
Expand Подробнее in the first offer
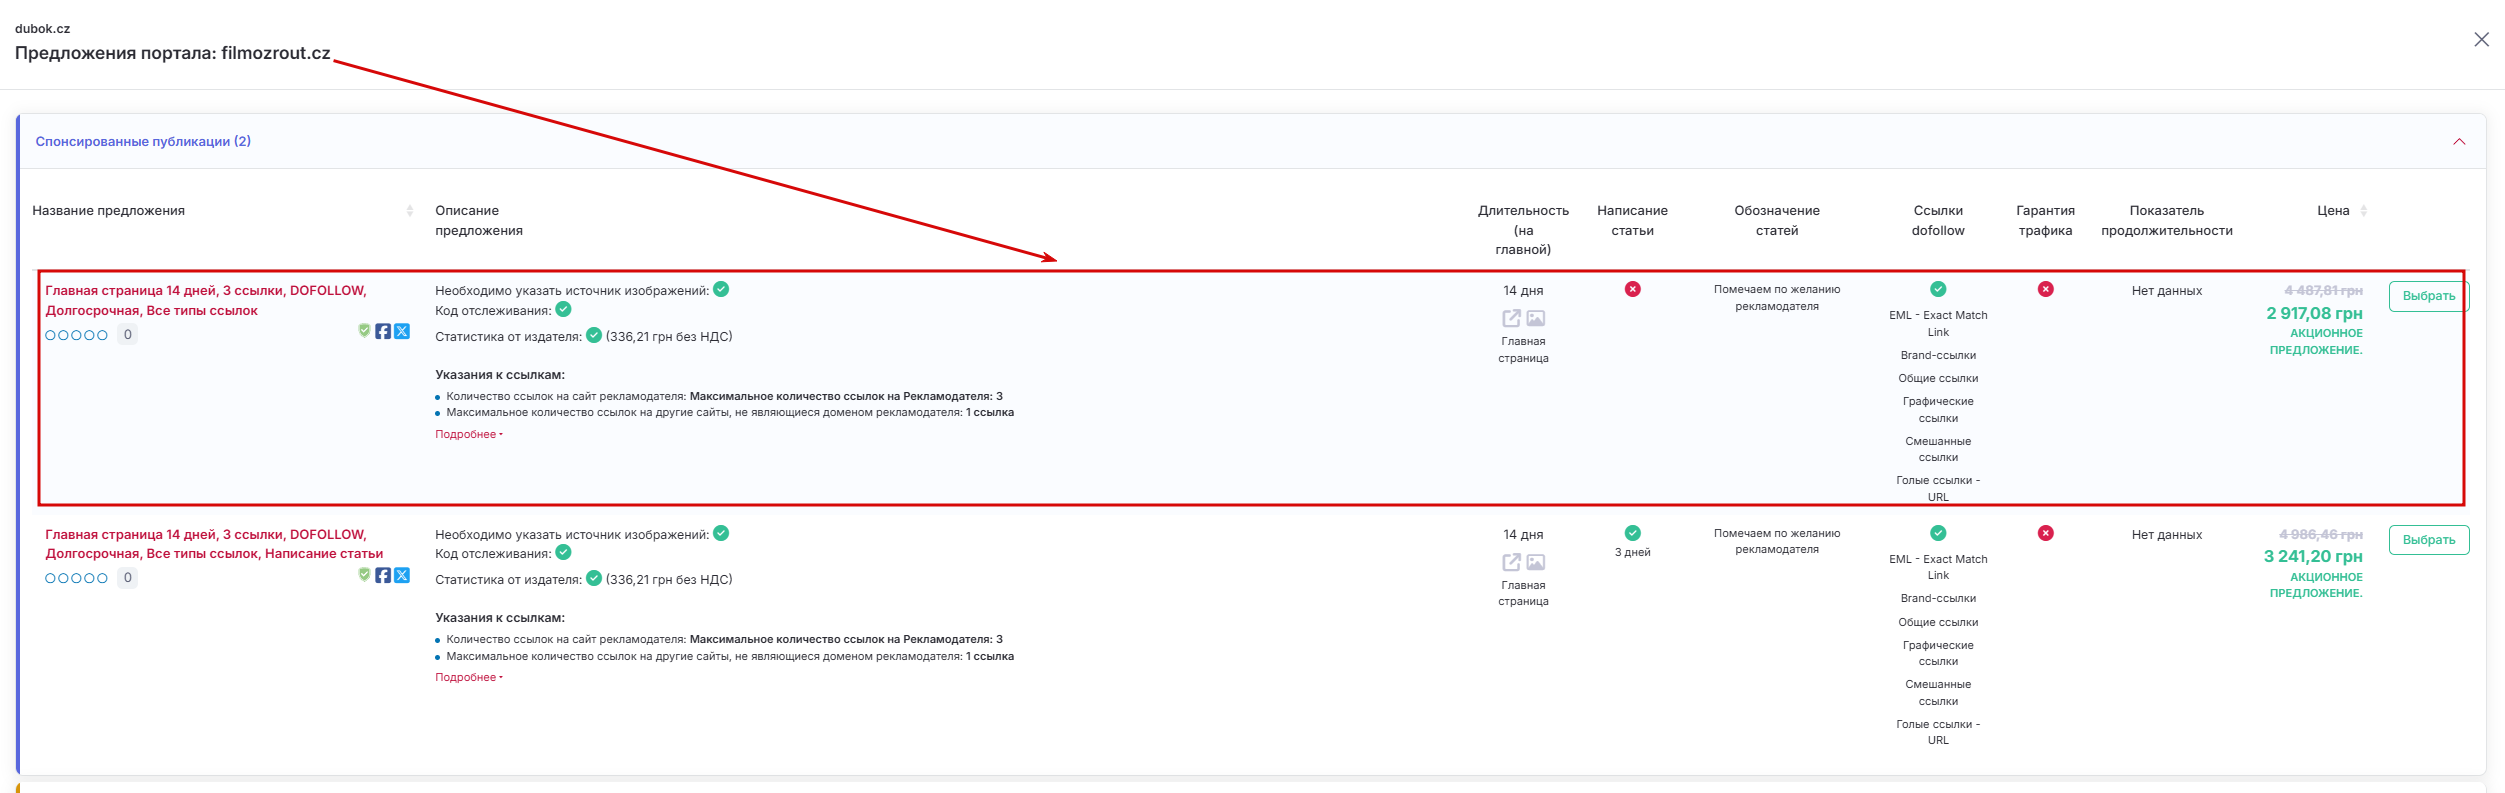[468, 434]
